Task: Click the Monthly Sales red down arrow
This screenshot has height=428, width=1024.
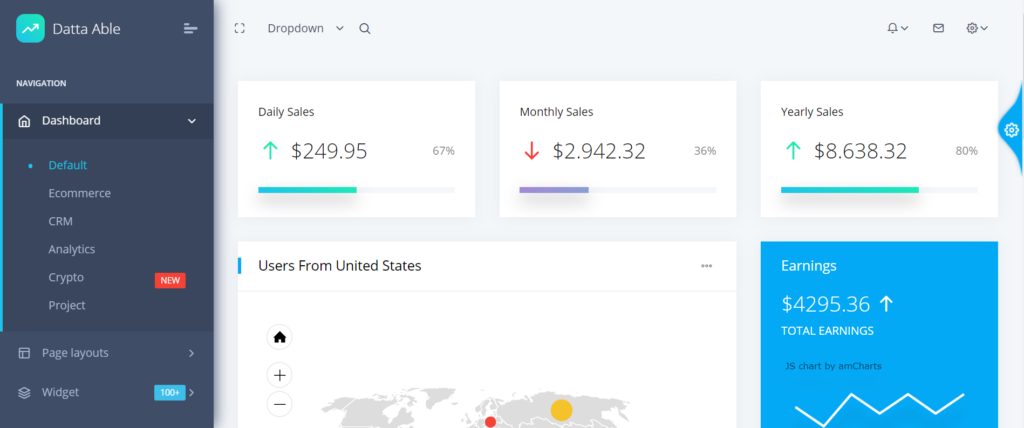Action: pos(532,151)
